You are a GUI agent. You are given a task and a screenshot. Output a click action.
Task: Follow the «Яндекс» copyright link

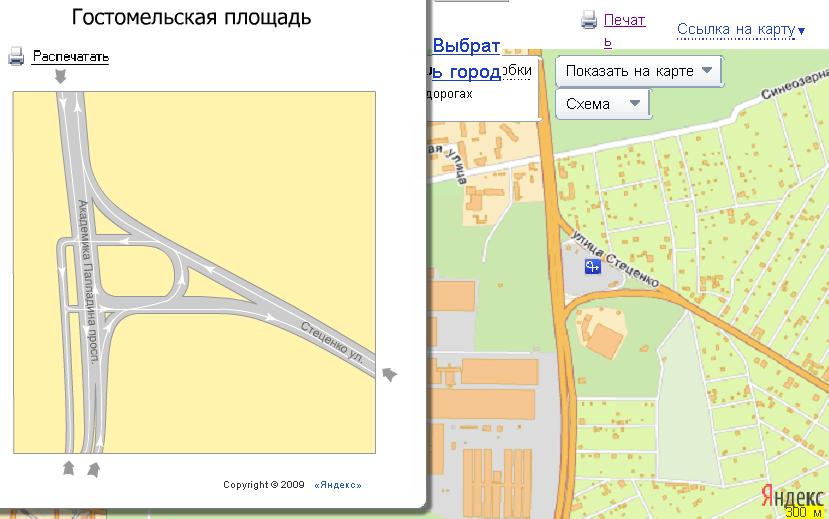pyautogui.click(x=338, y=485)
